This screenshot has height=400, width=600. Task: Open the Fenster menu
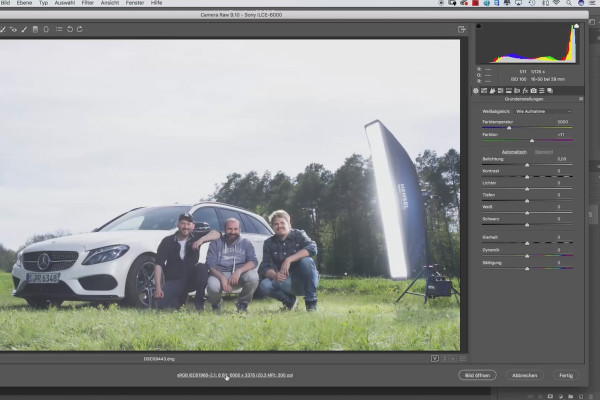pyautogui.click(x=135, y=3)
